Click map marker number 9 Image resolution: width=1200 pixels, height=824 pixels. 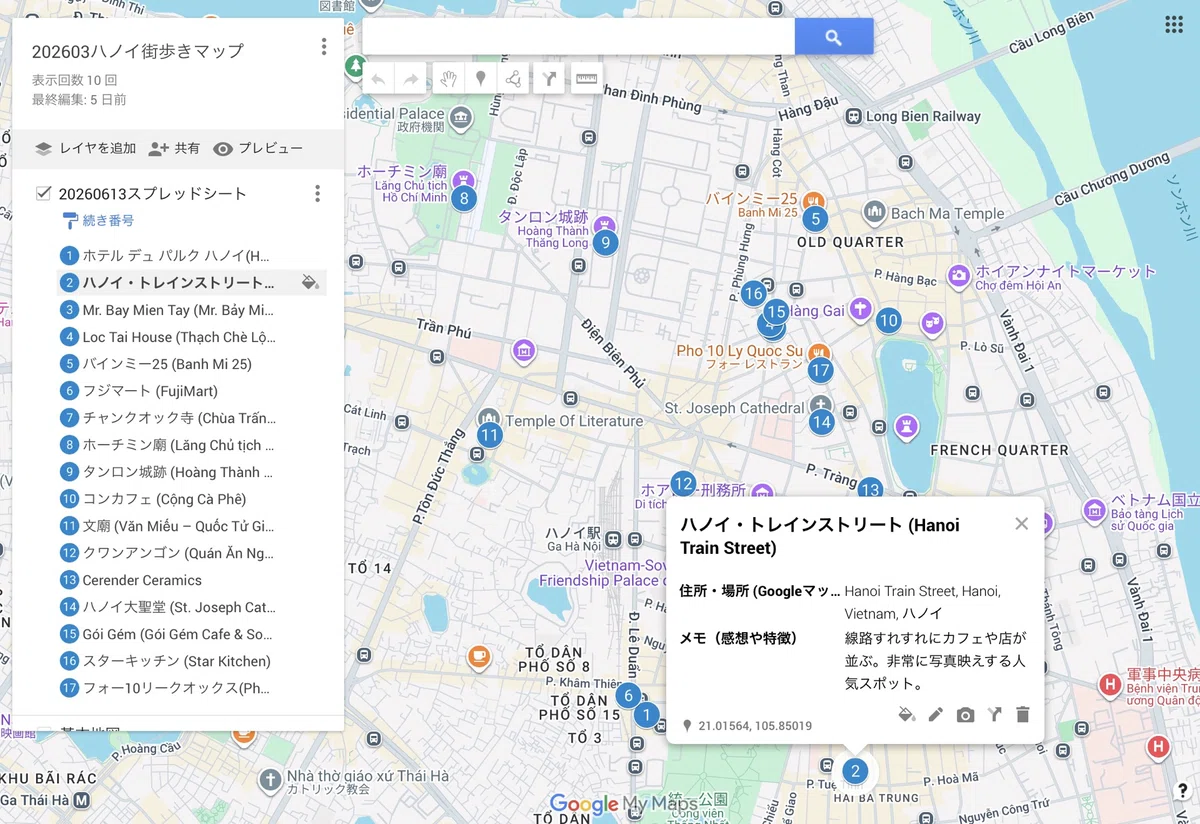(x=605, y=242)
